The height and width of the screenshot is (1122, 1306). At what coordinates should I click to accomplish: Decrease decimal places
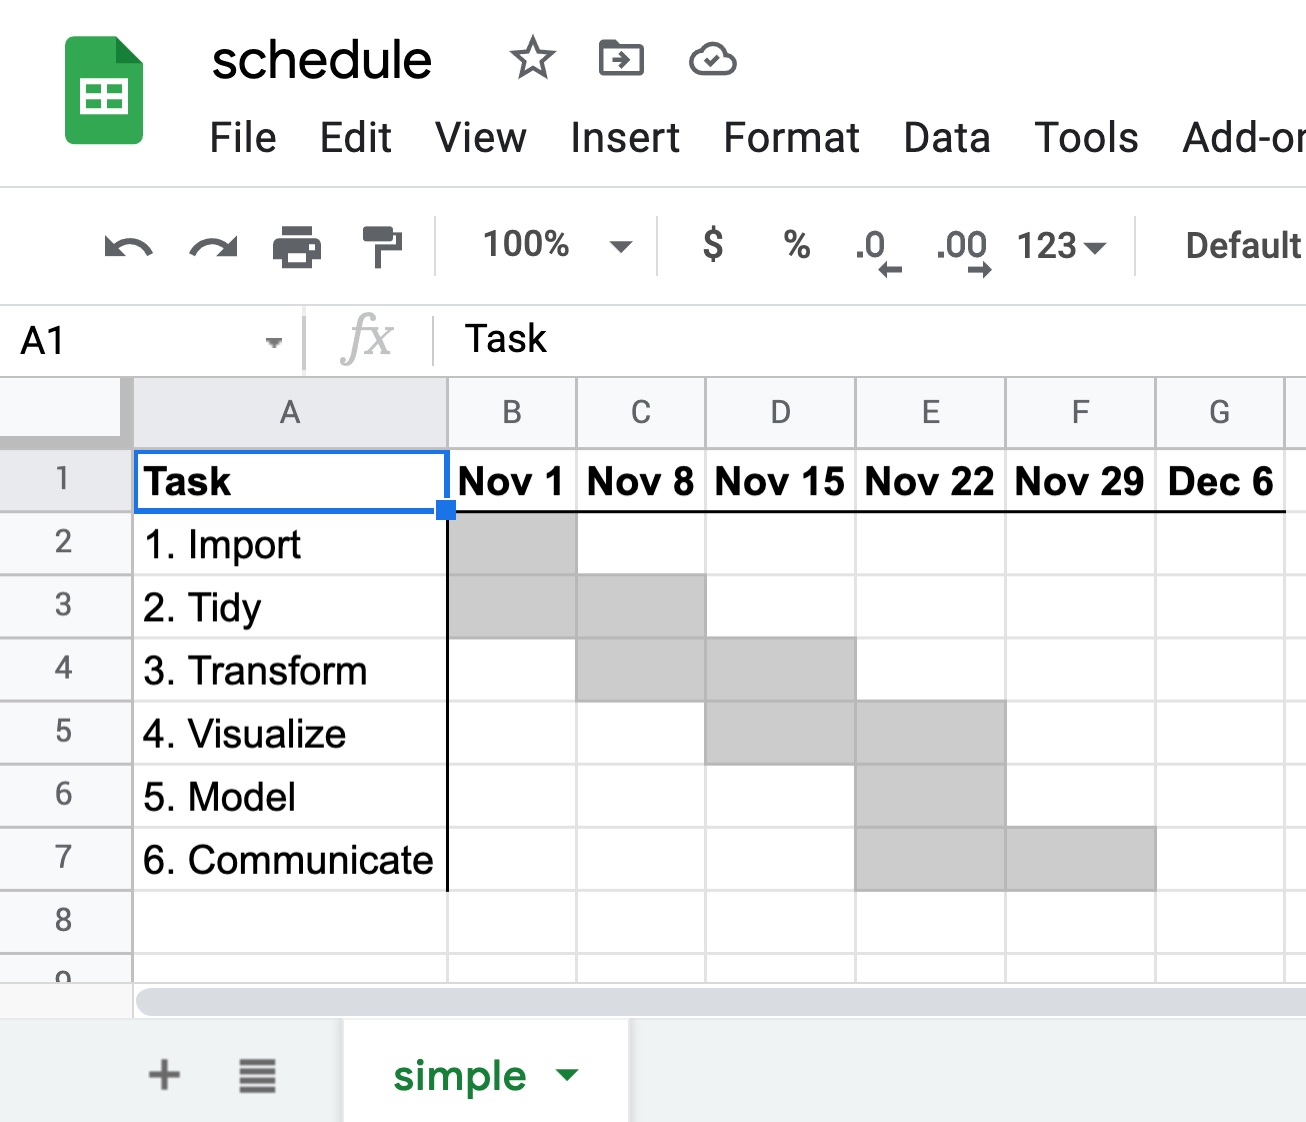click(x=878, y=250)
